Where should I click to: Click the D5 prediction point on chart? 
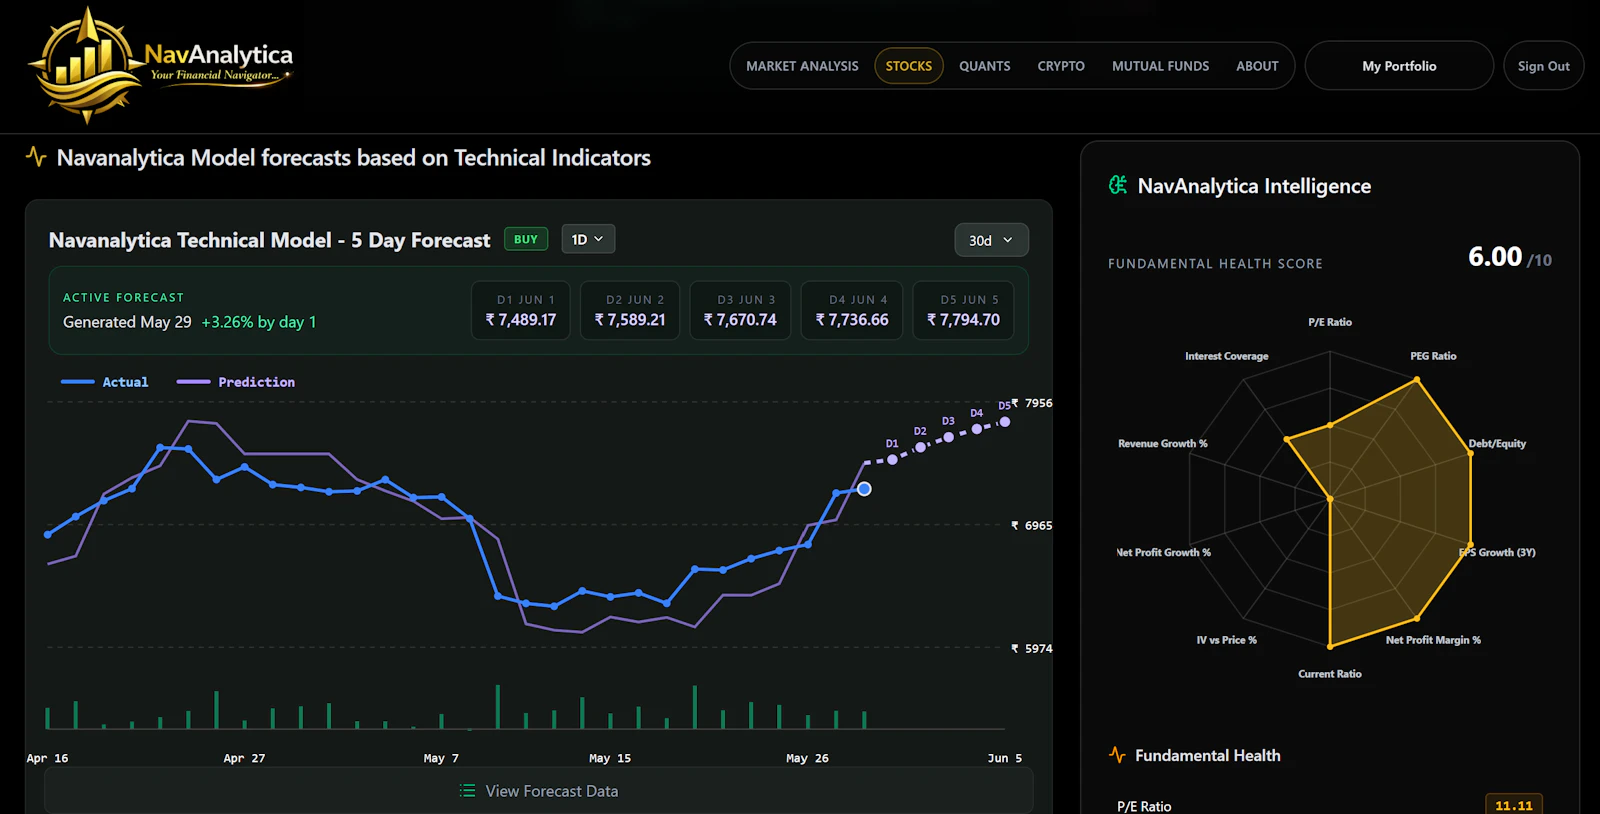pos(1005,422)
